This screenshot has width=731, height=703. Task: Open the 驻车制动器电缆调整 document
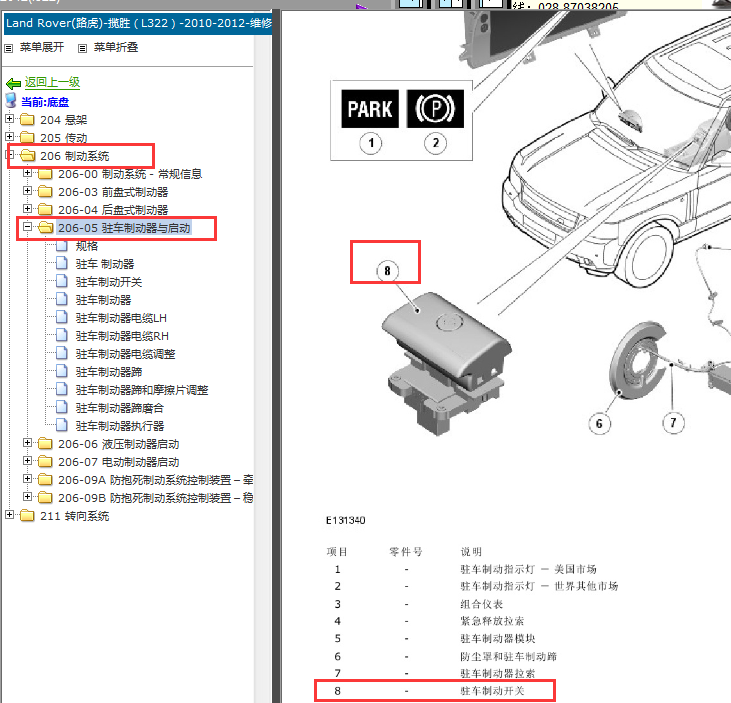[x=125, y=354]
